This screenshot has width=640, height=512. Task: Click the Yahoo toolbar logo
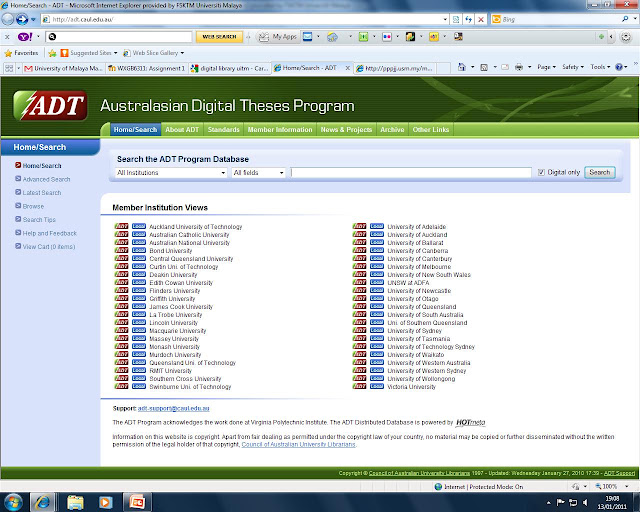pyautogui.click(x=24, y=37)
